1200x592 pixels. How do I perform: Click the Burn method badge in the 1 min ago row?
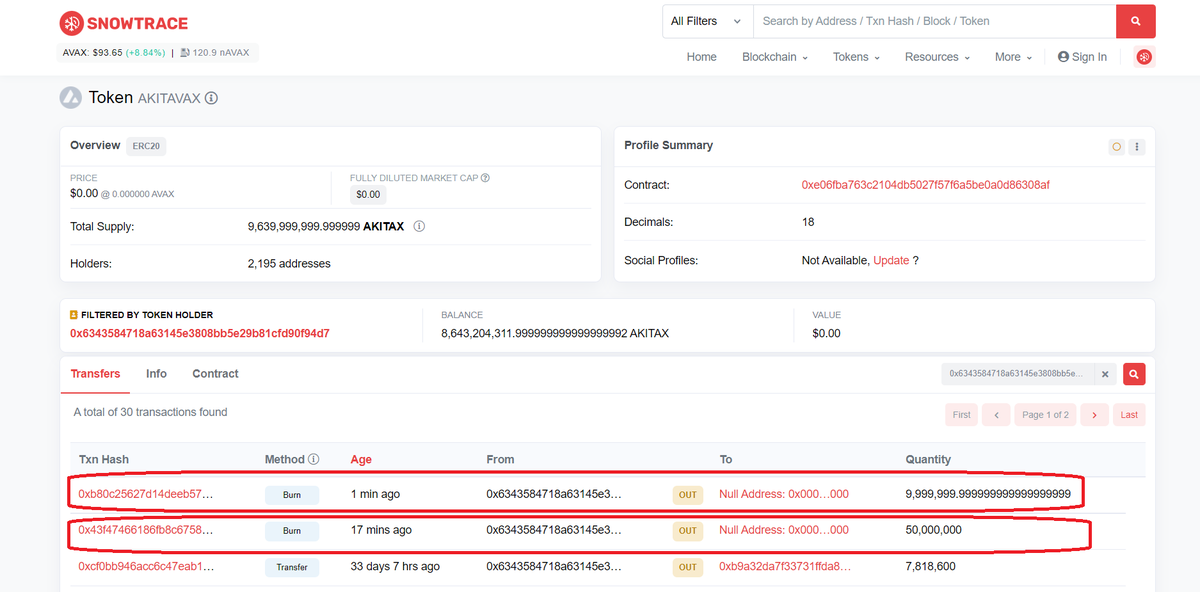[292, 495]
